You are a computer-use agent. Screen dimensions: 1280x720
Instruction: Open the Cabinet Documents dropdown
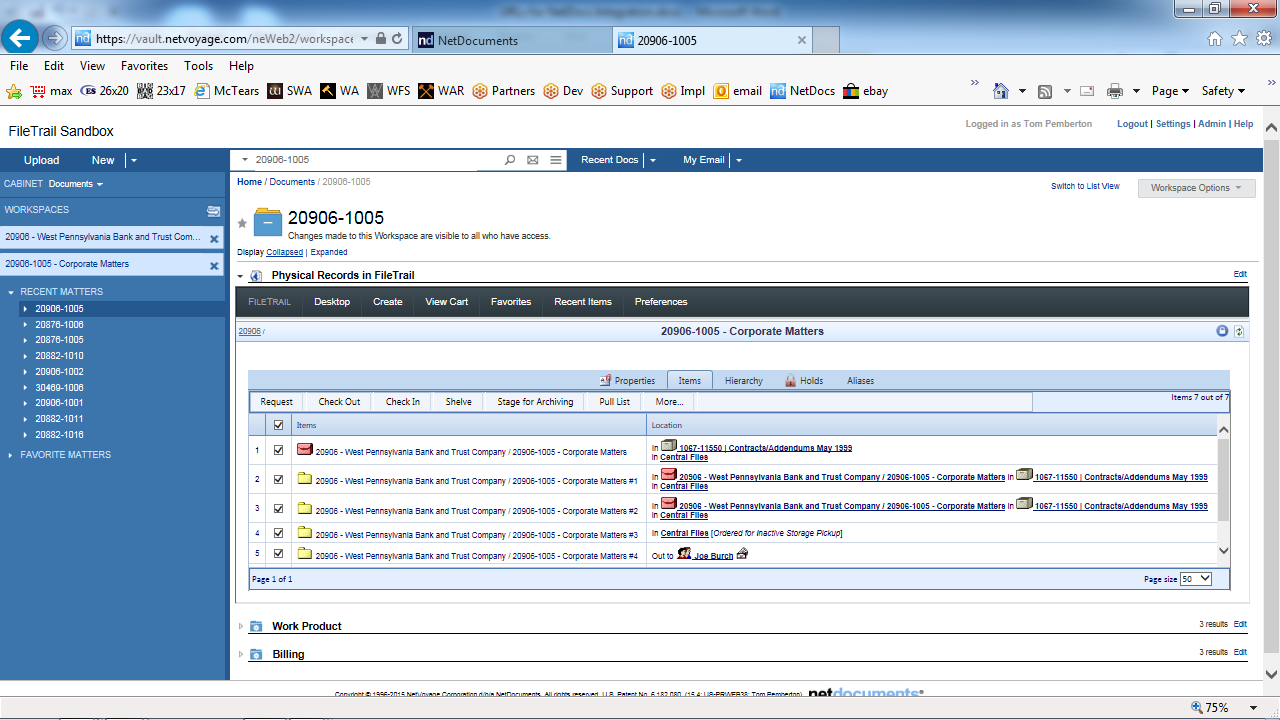[x=76, y=184]
